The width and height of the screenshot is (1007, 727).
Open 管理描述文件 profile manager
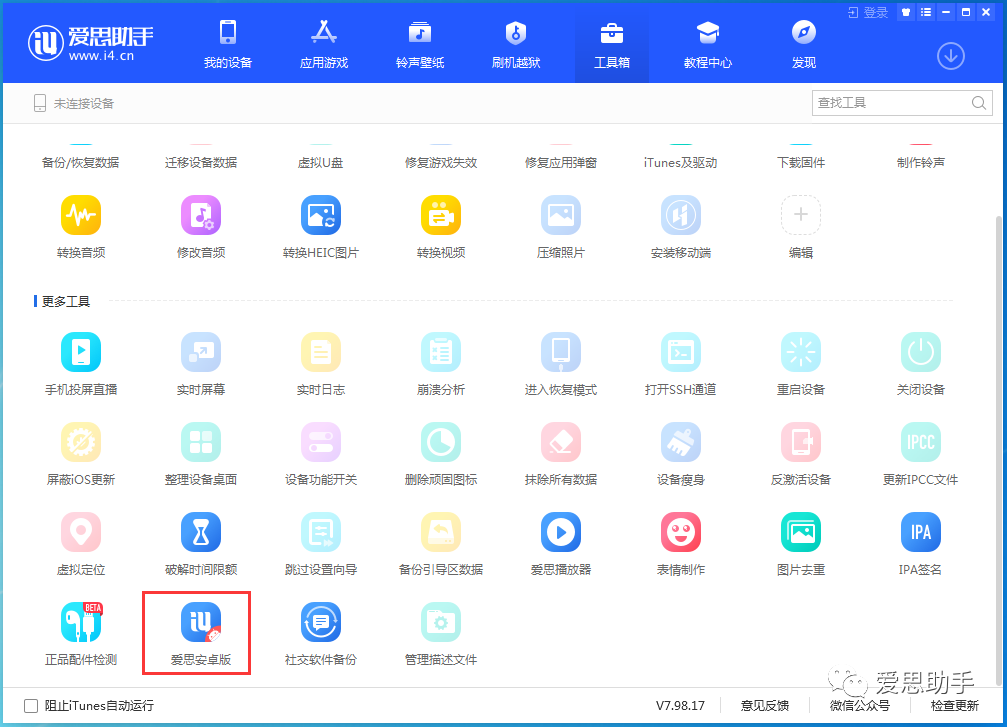441,622
